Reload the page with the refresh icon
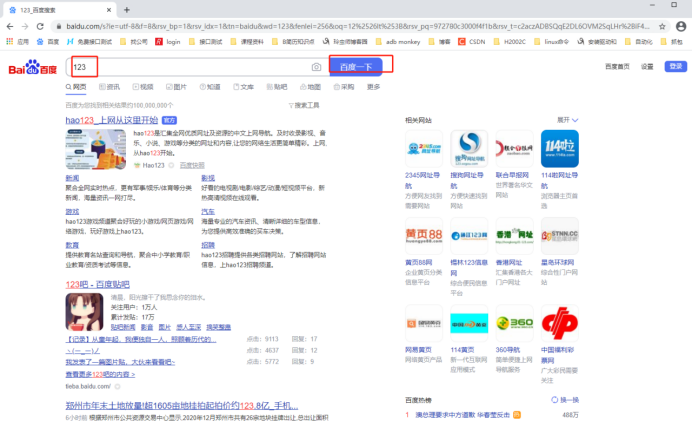Screen dimensions: 693x421 pos(40,27)
